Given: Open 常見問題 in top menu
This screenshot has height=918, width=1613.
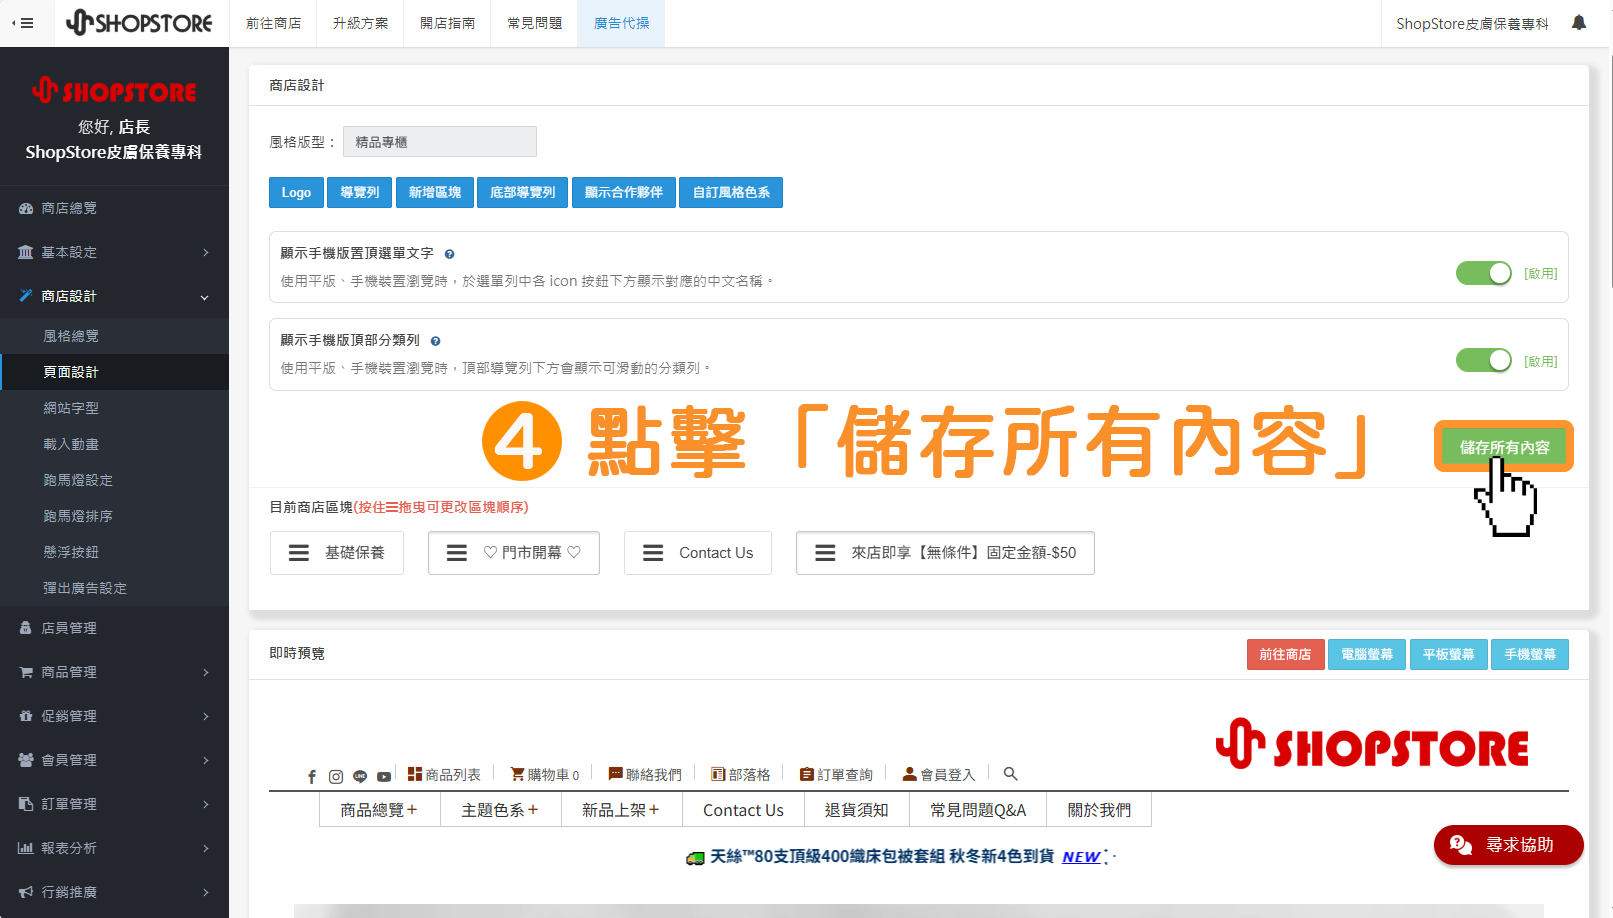Looking at the screenshot, I should 534,23.
